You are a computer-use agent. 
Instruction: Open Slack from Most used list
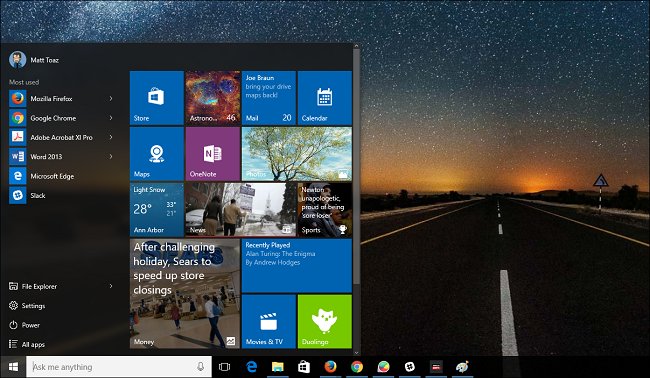(61, 196)
